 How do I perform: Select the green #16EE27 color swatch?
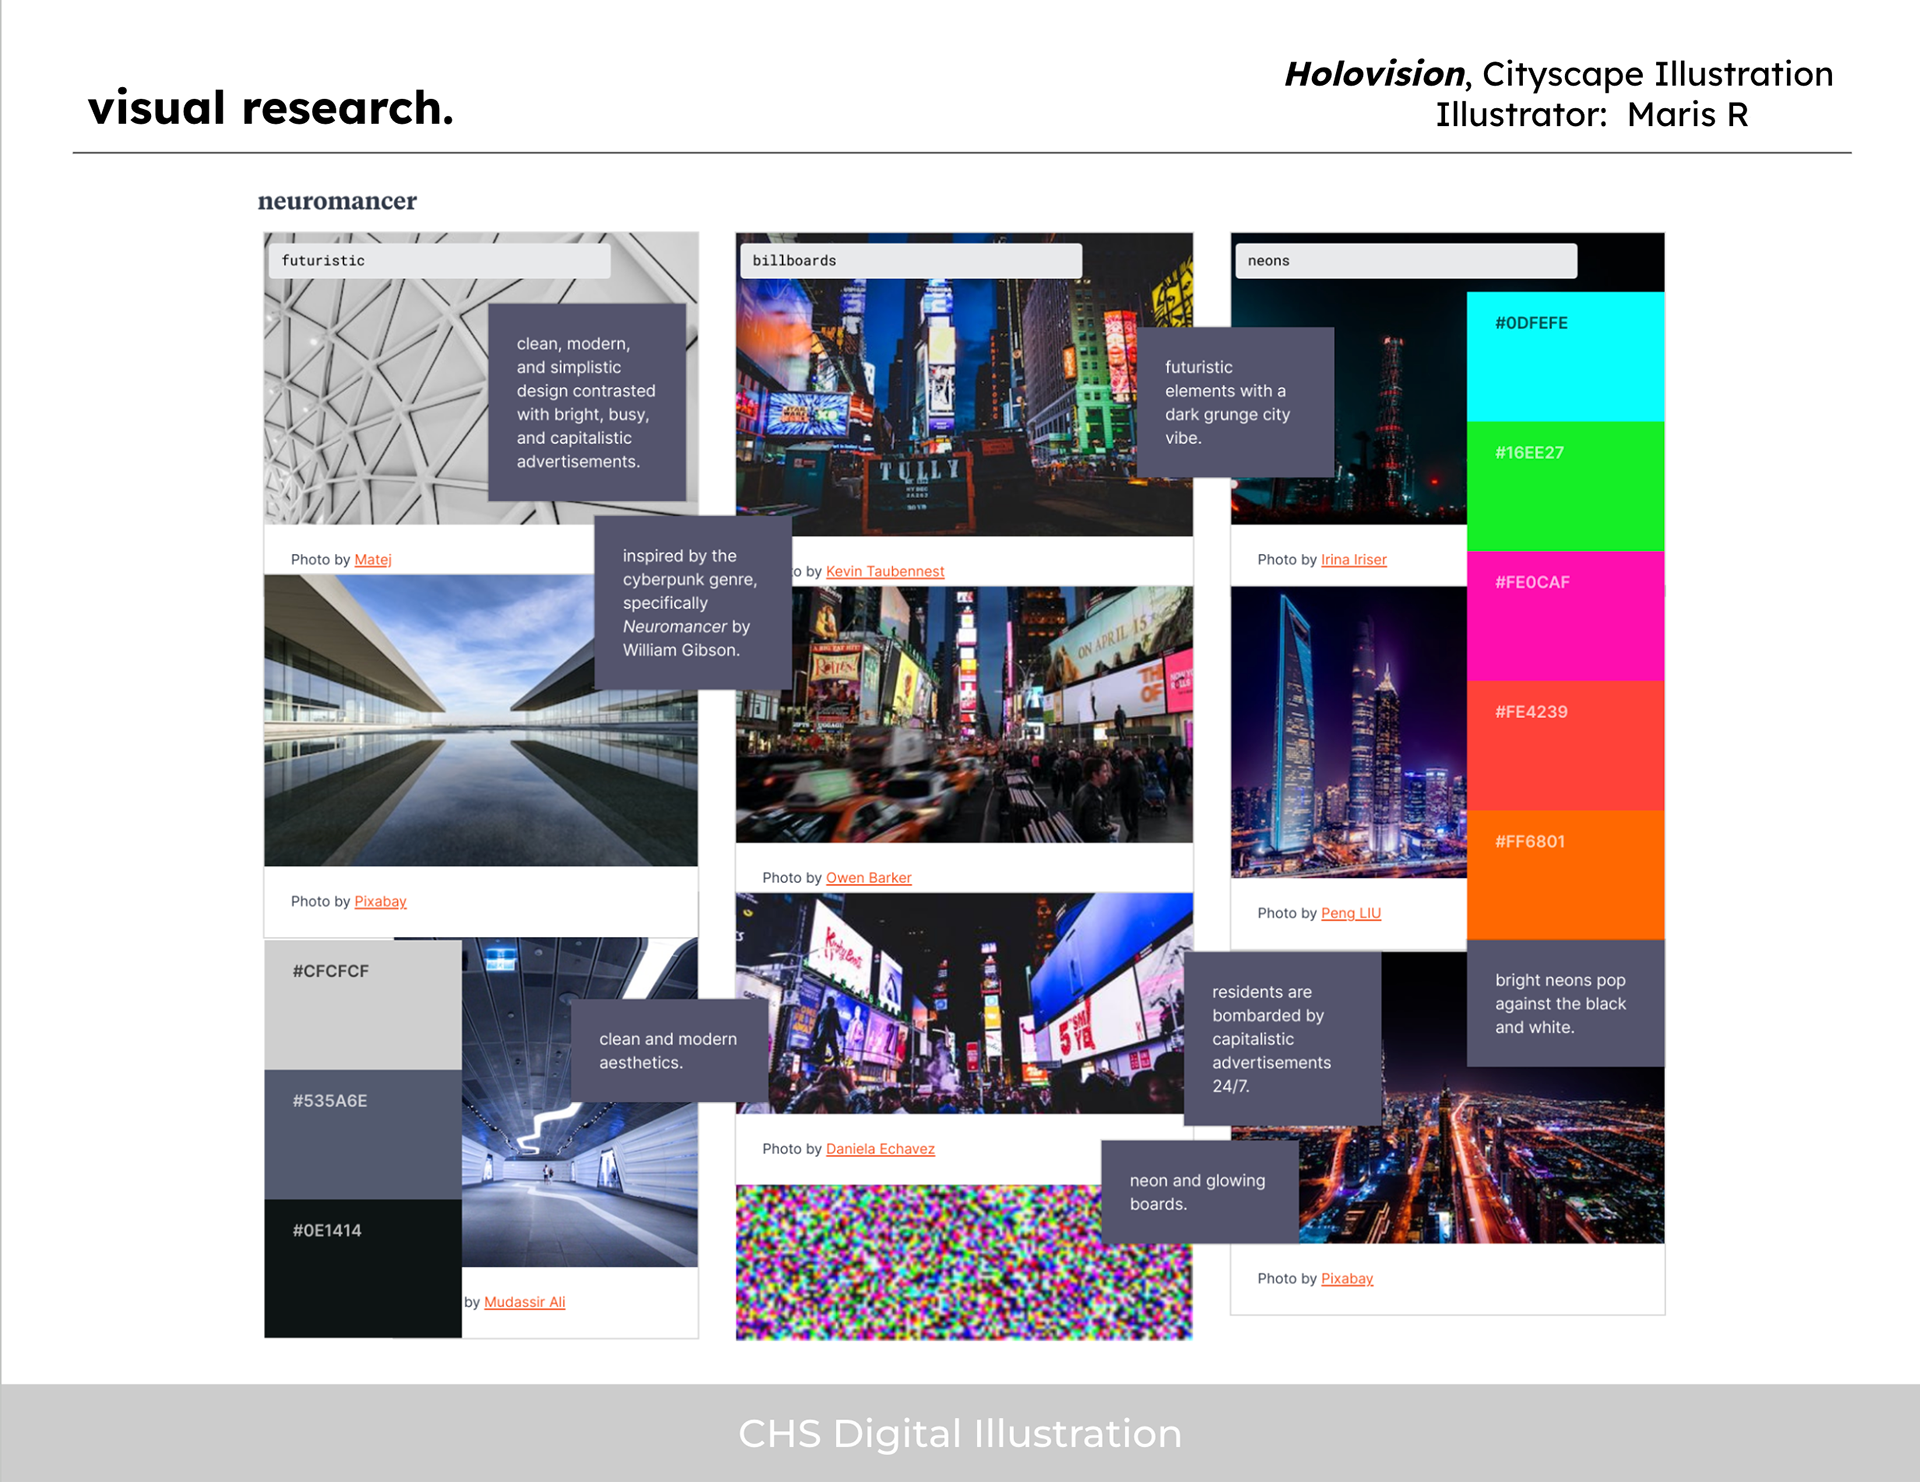pos(1565,487)
